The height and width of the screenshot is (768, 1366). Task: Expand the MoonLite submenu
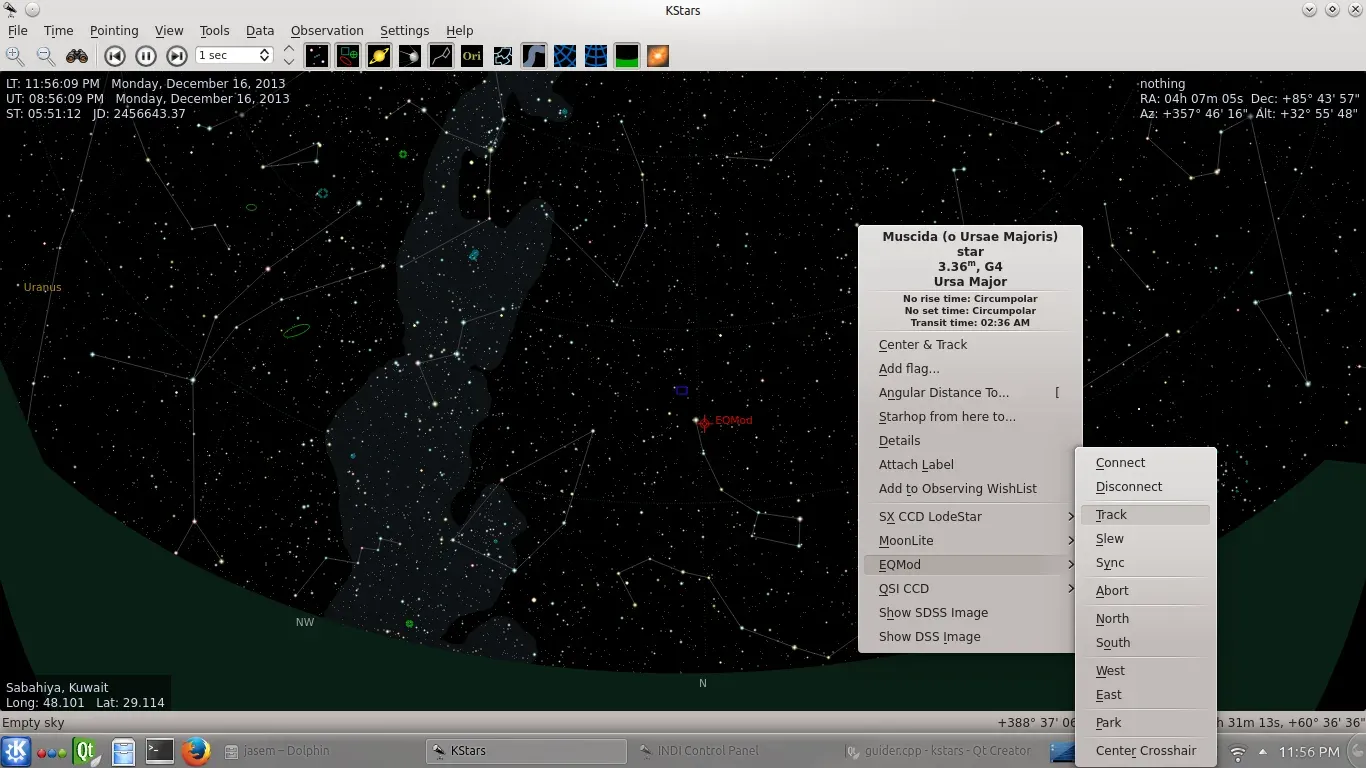(x=970, y=541)
